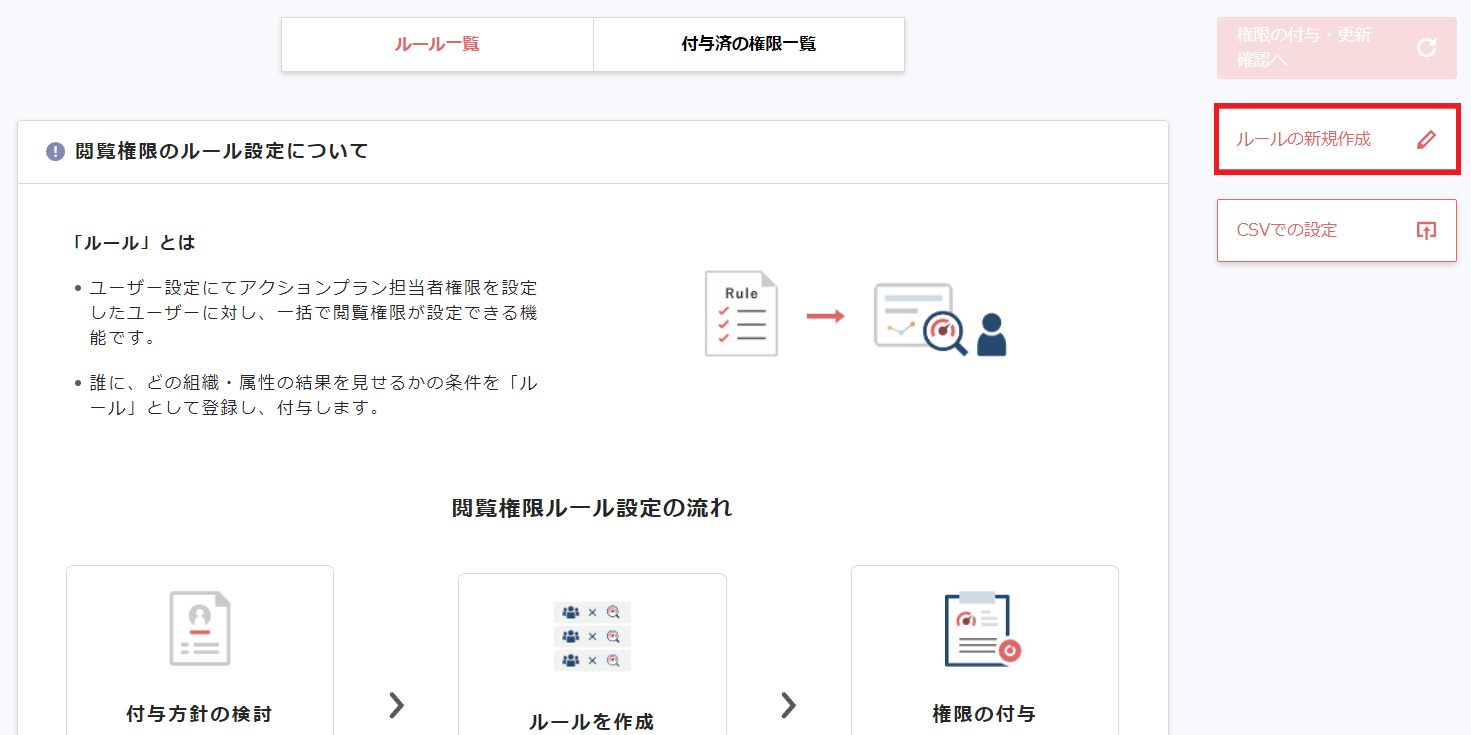The image size is (1471, 735).
Task: Click the chevron after 付与方針の検討 card
Action: (397, 705)
